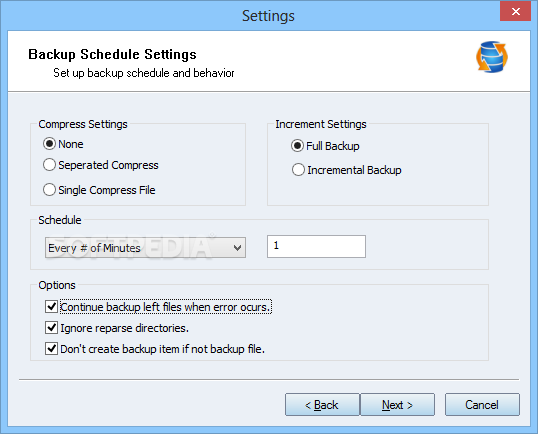
Task: Close the Settings dialog window
Action: (515, 12)
